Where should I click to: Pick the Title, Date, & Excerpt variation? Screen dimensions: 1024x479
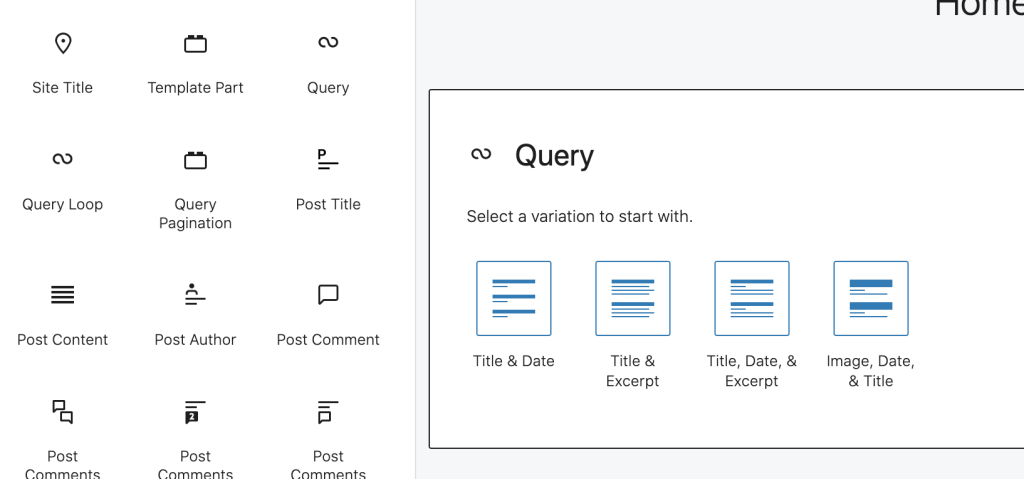pyautogui.click(x=751, y=298)
